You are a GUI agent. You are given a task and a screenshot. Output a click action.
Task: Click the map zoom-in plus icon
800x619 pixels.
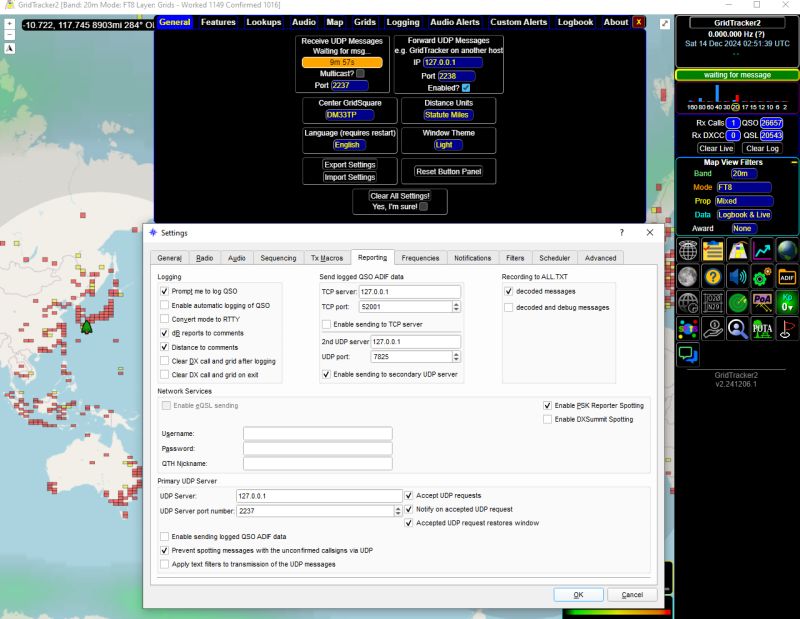tap(9, 24)
